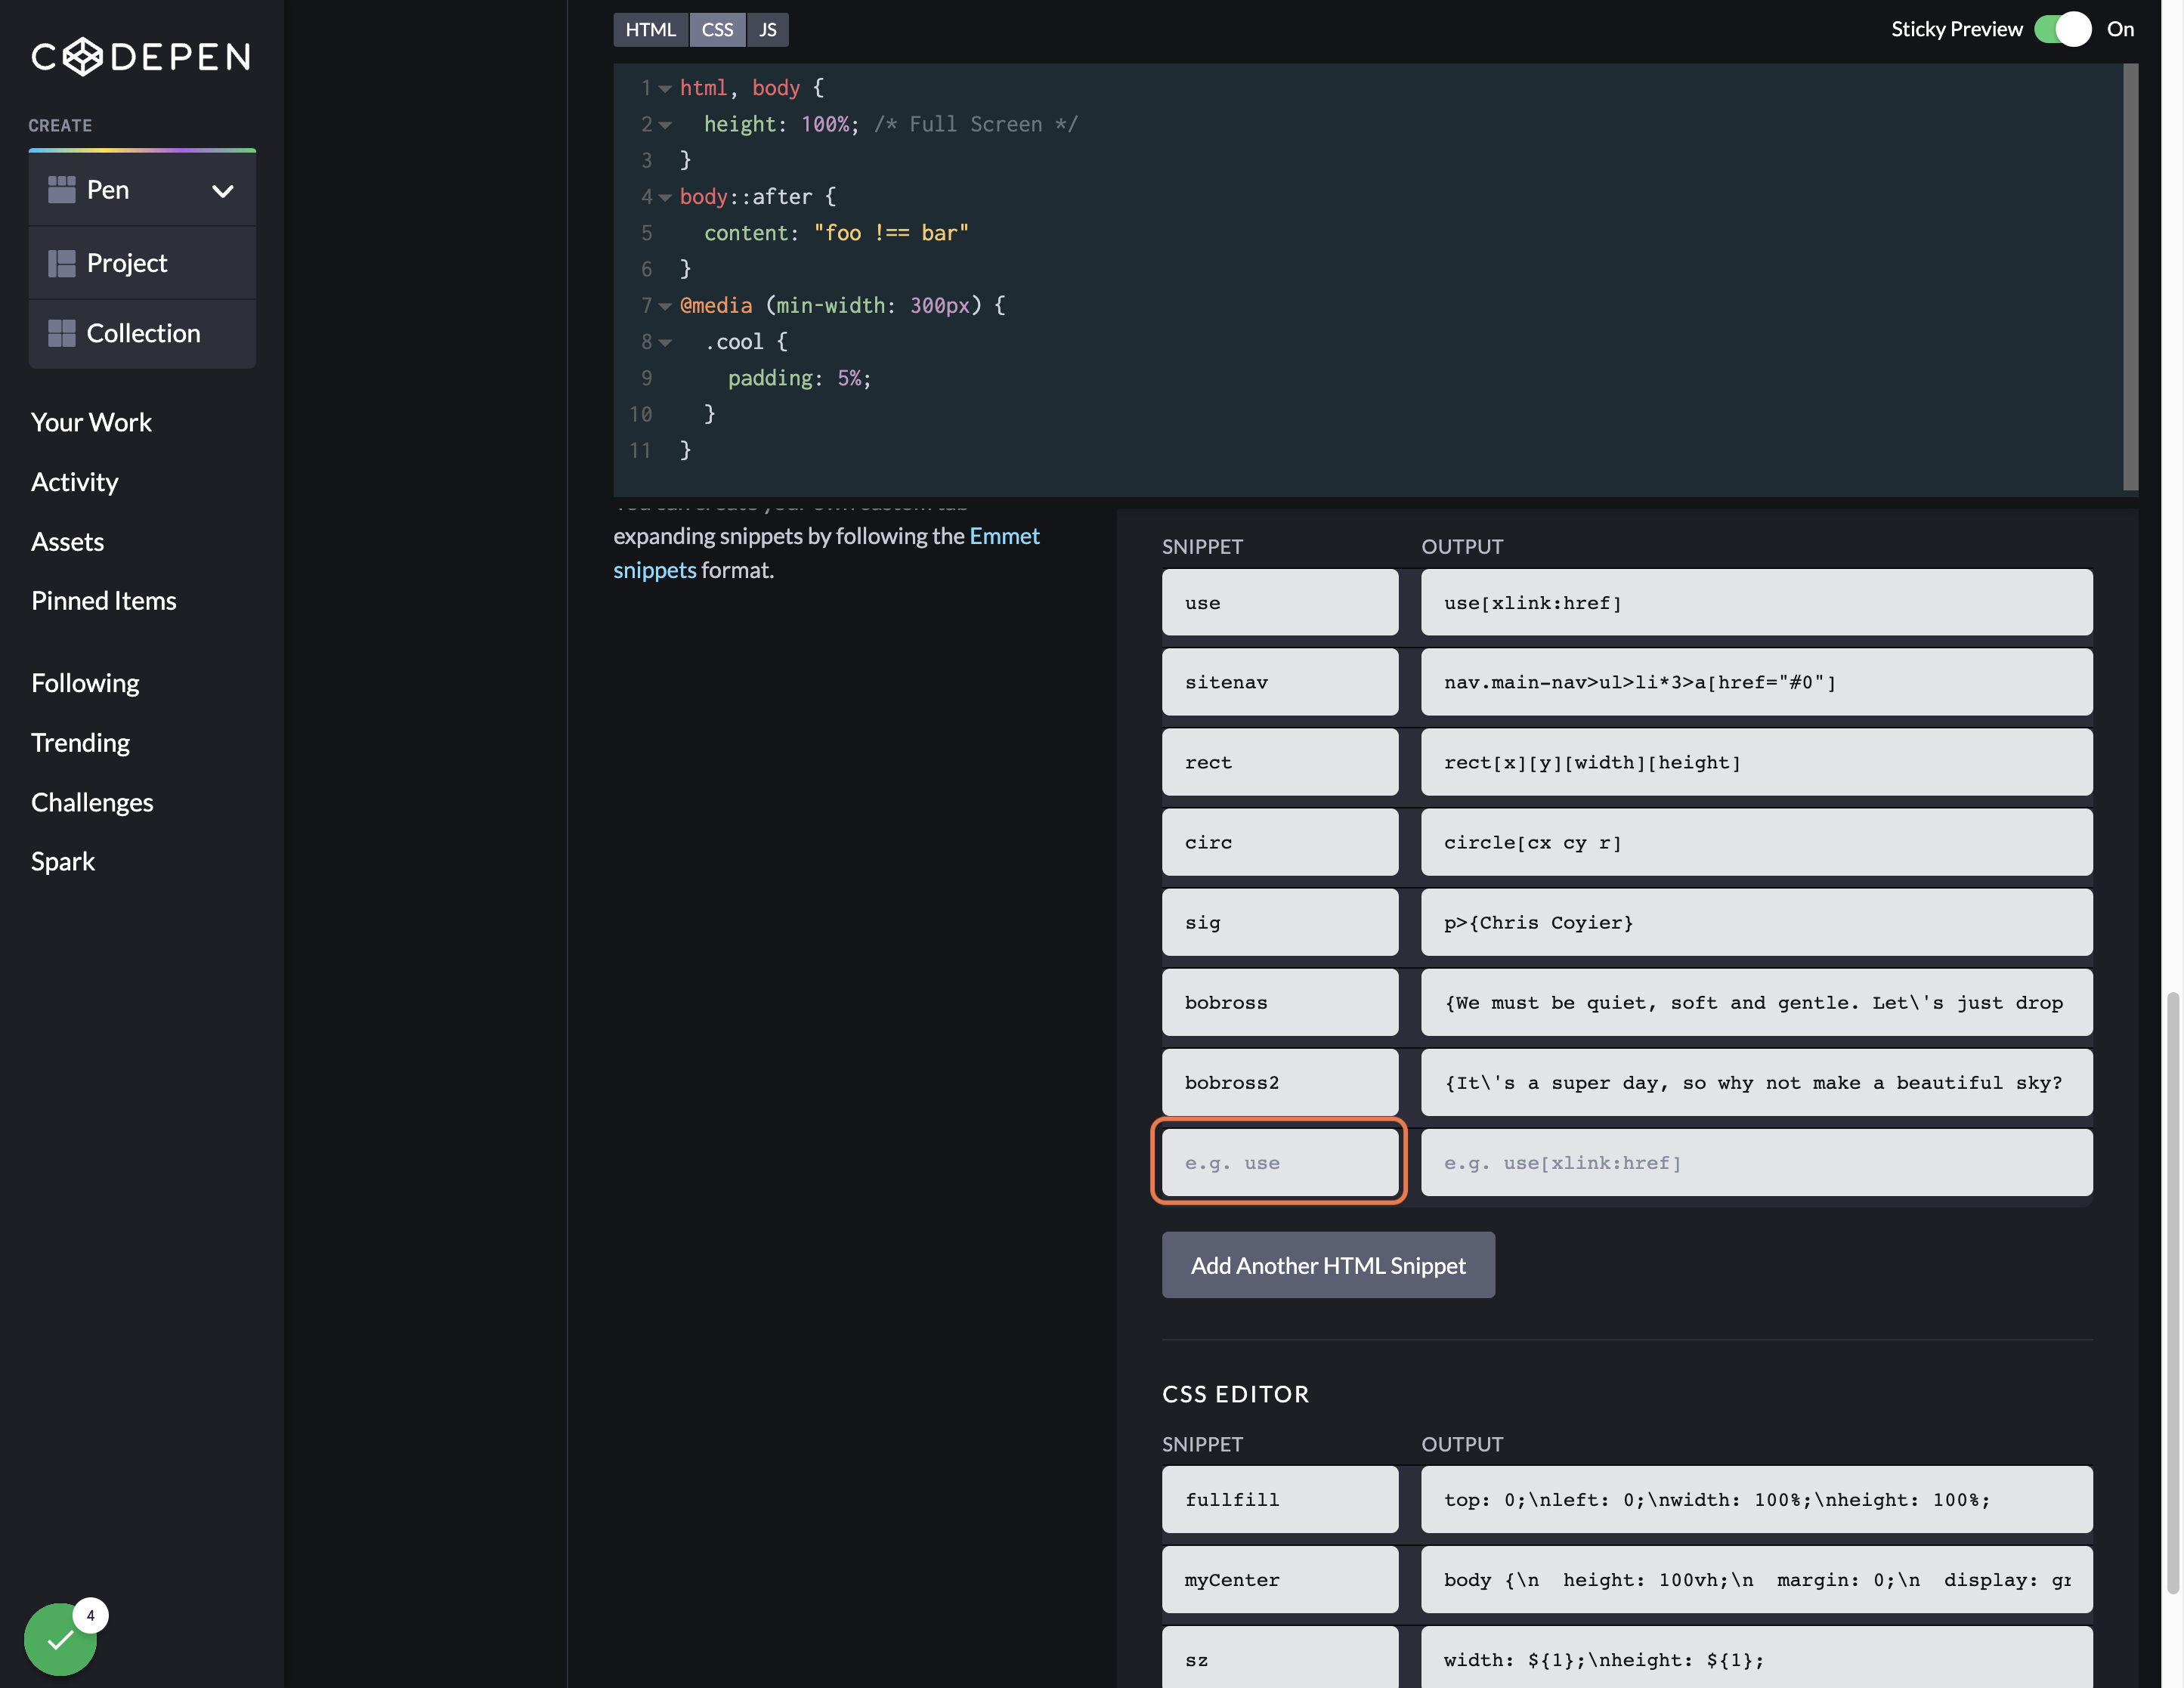Edit the 'bobross2' snippet name field
Image resolution: width=2184 pixels, height=1688 pixels.
tap(1280, 1082)
